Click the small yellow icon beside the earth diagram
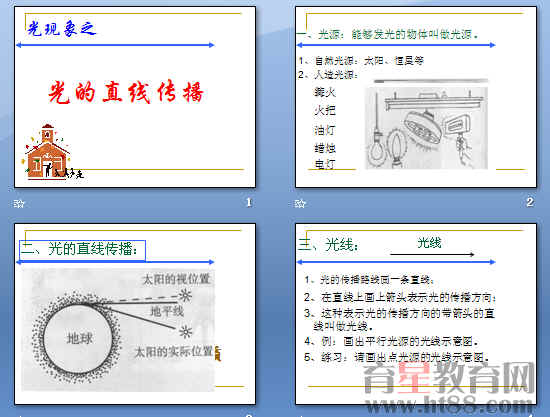Viewport: 550px width, 417px height. pos(218,353)
